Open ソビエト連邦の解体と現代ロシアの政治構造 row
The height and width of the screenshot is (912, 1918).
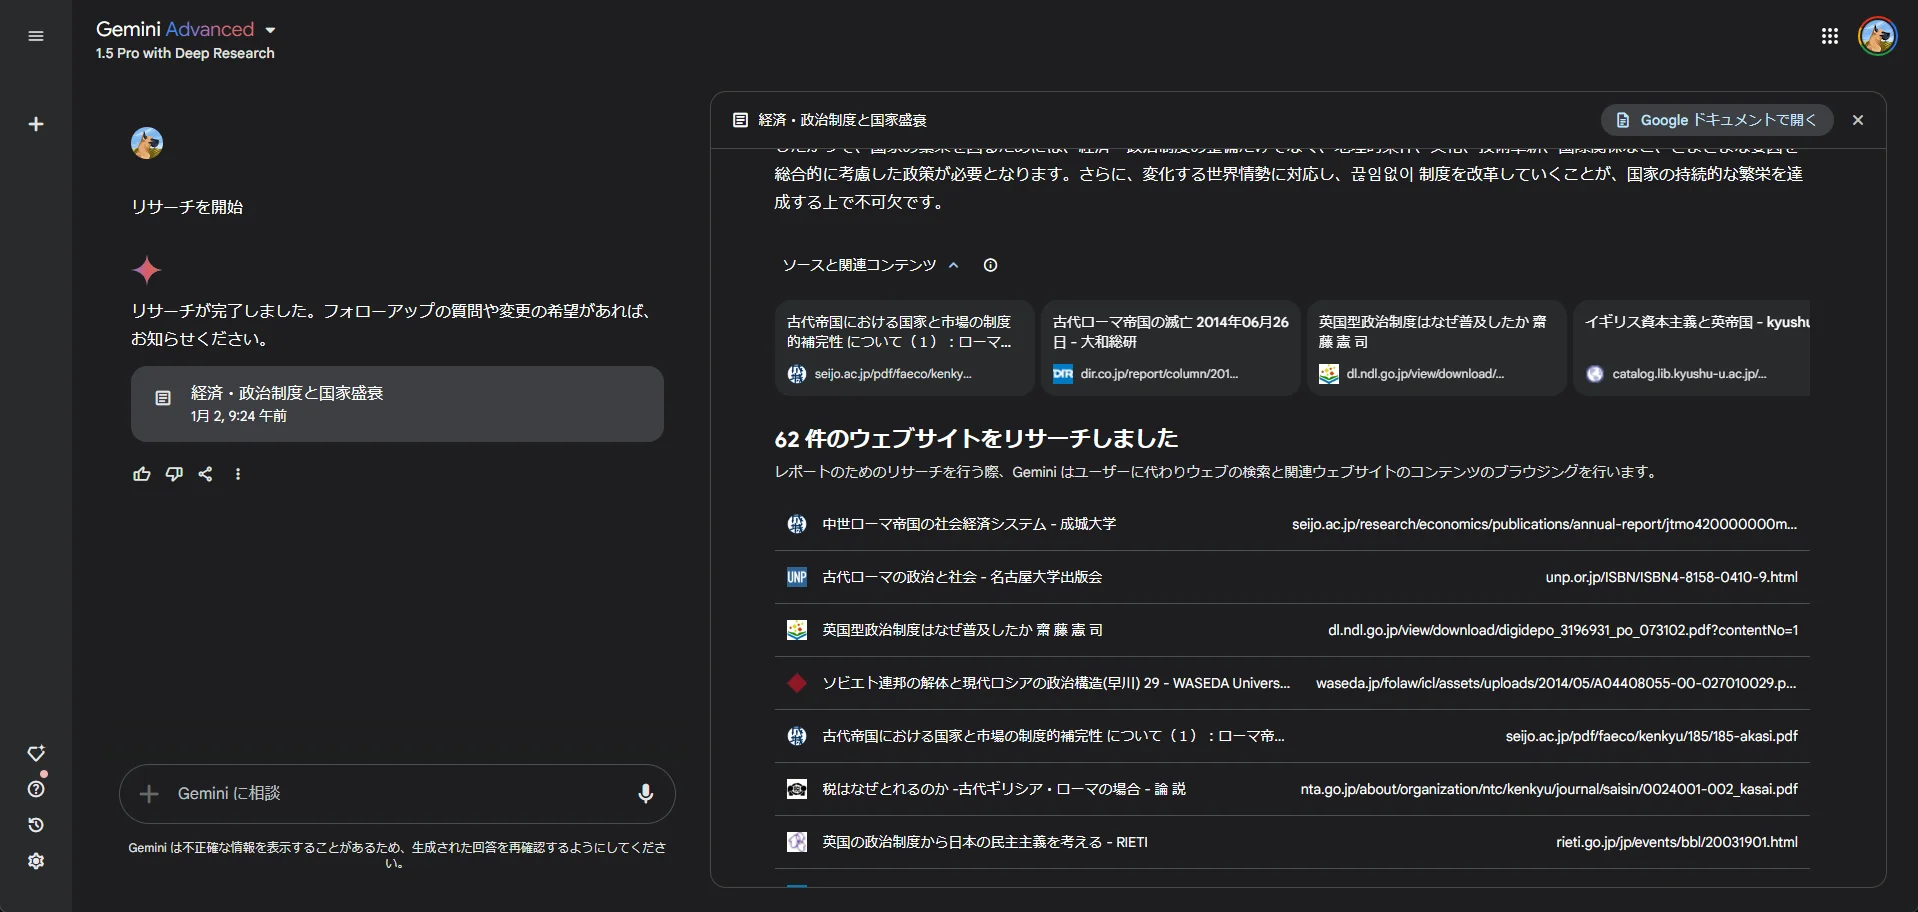point(1292,683)
